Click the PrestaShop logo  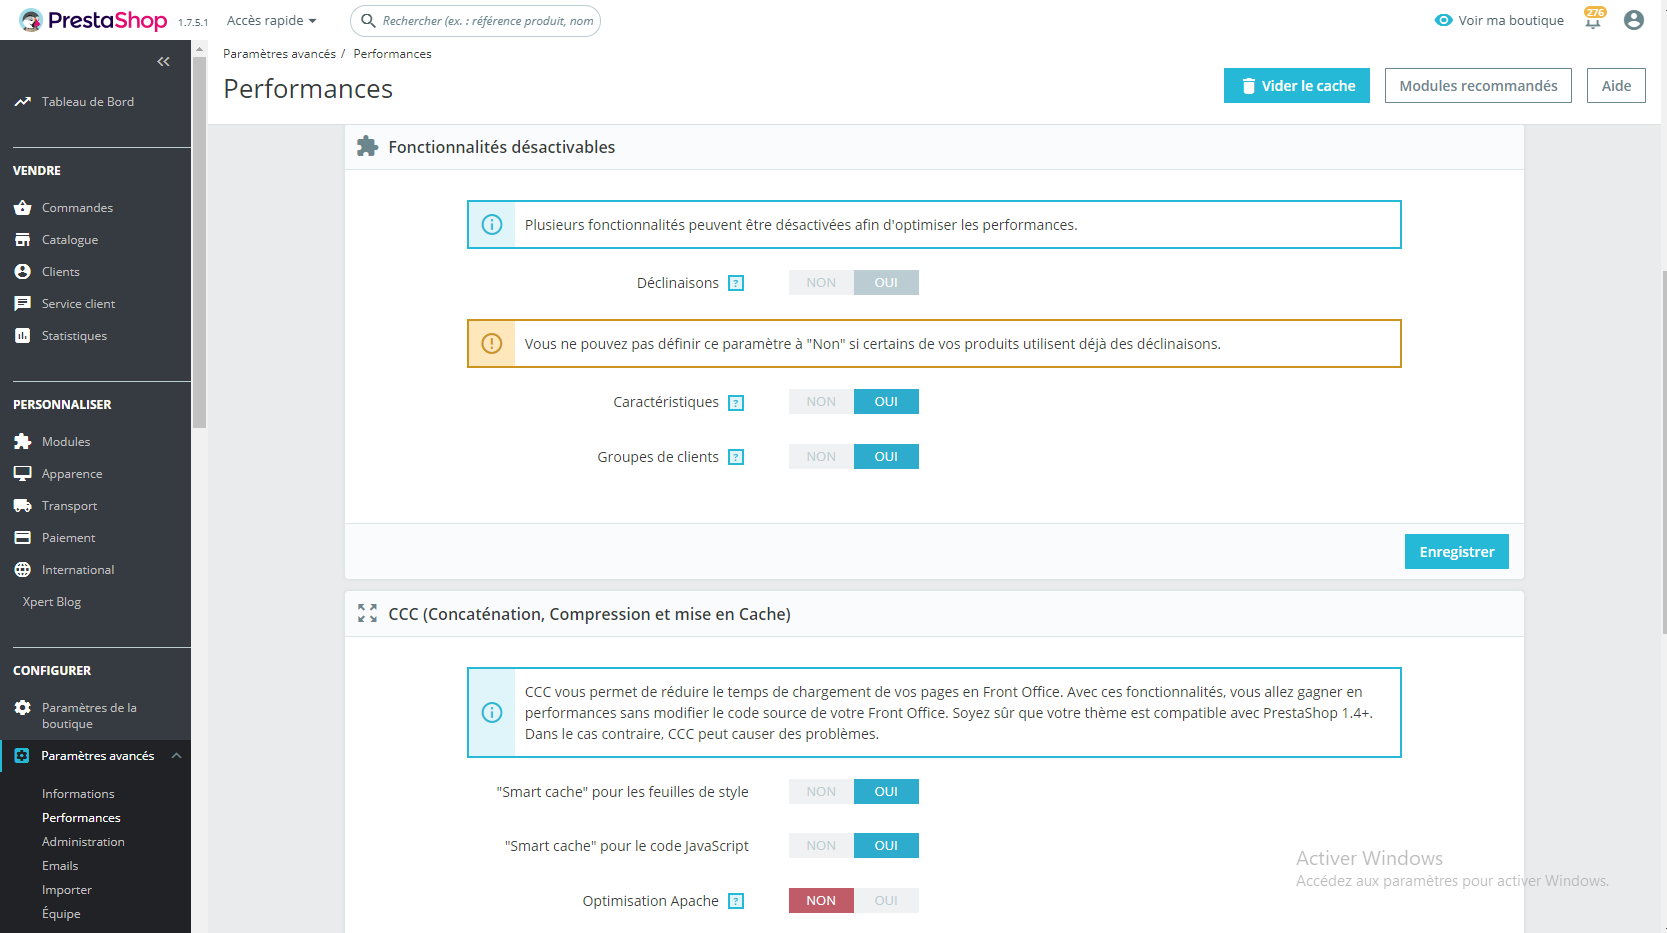[x=93, y=20]
